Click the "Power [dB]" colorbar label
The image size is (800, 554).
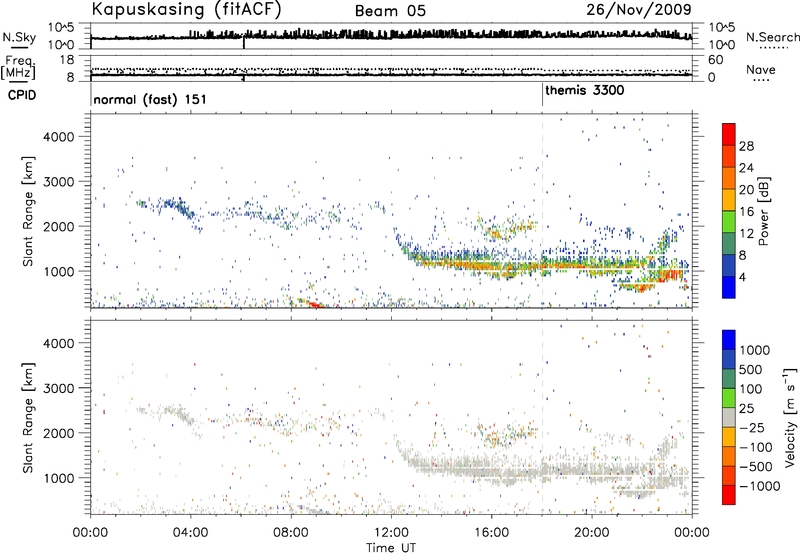763,211
